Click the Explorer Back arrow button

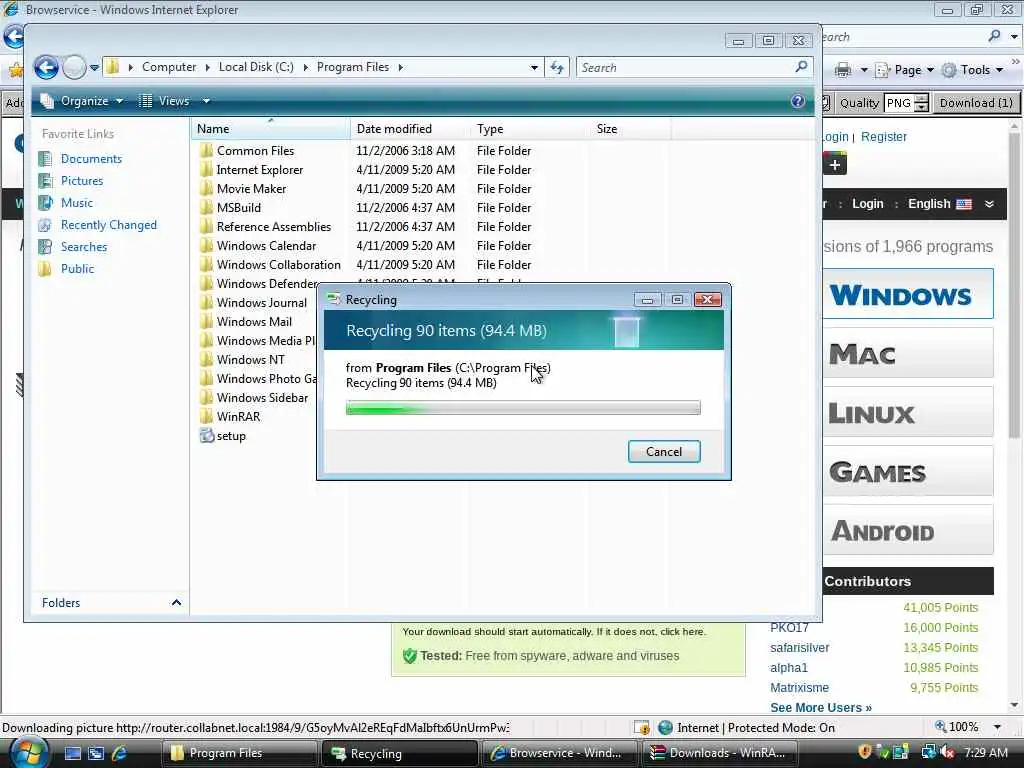tap(46, 67)
